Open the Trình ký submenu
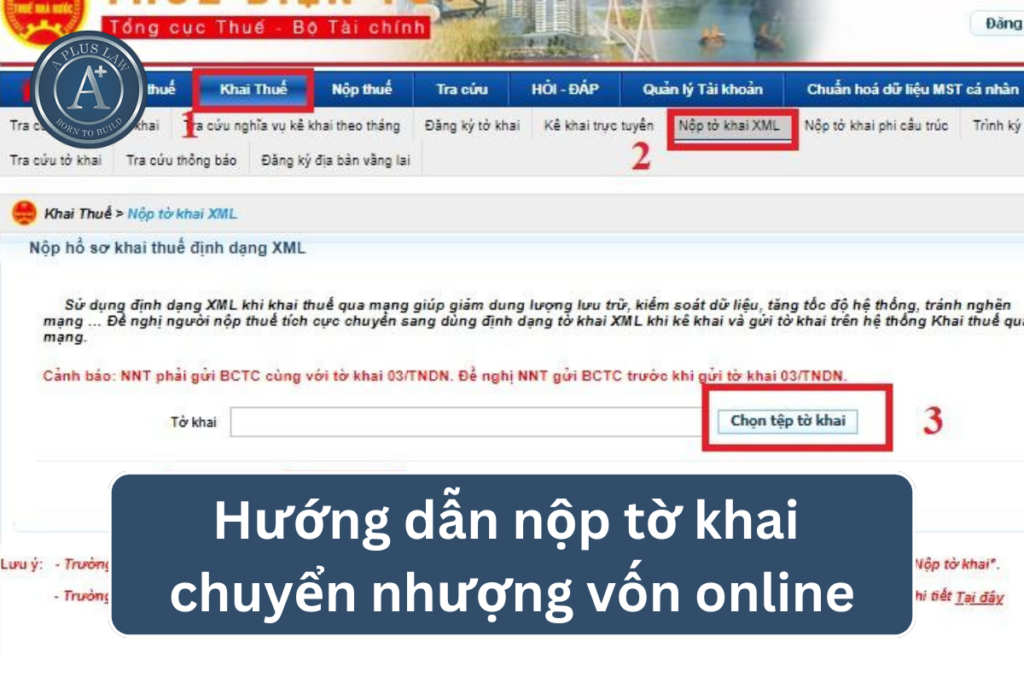Image resolution: width=1024 pixels, height=683 pixels. (997, 125)
